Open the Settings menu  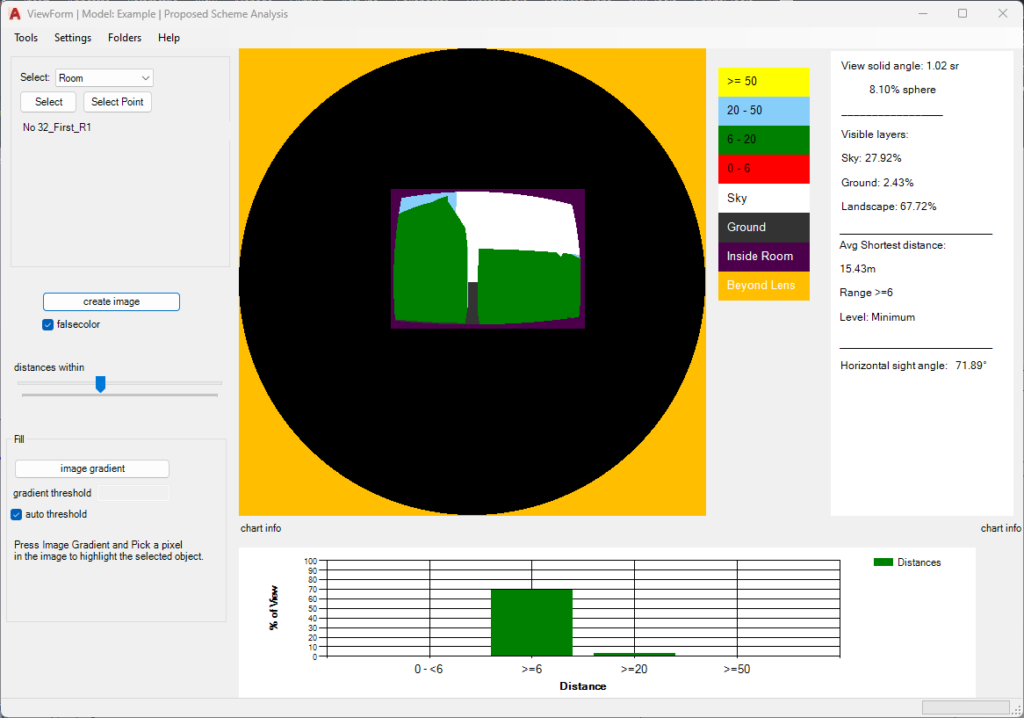pos(73,38)
